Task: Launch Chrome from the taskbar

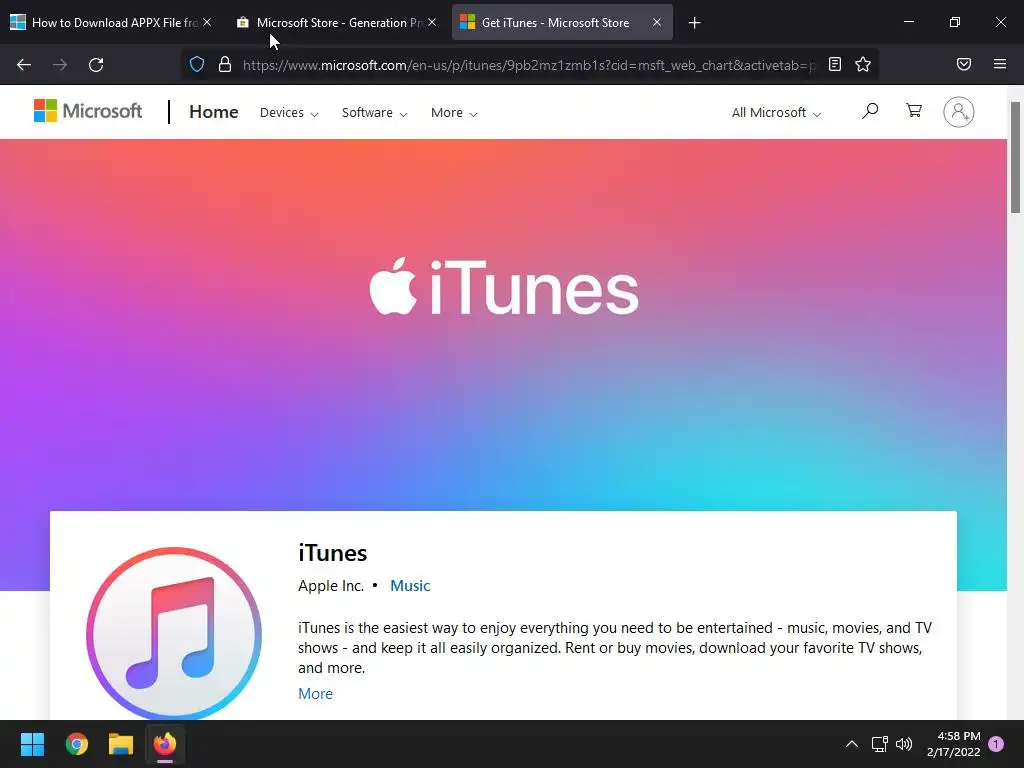Action: pyautogui.click(x=76, y=744)
